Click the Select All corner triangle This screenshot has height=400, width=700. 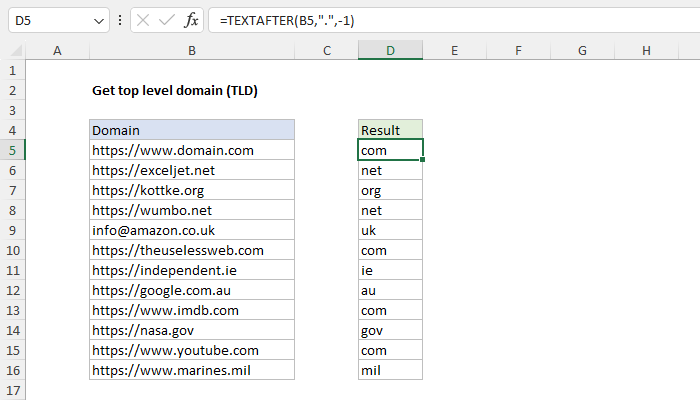(x=16, y=50)
